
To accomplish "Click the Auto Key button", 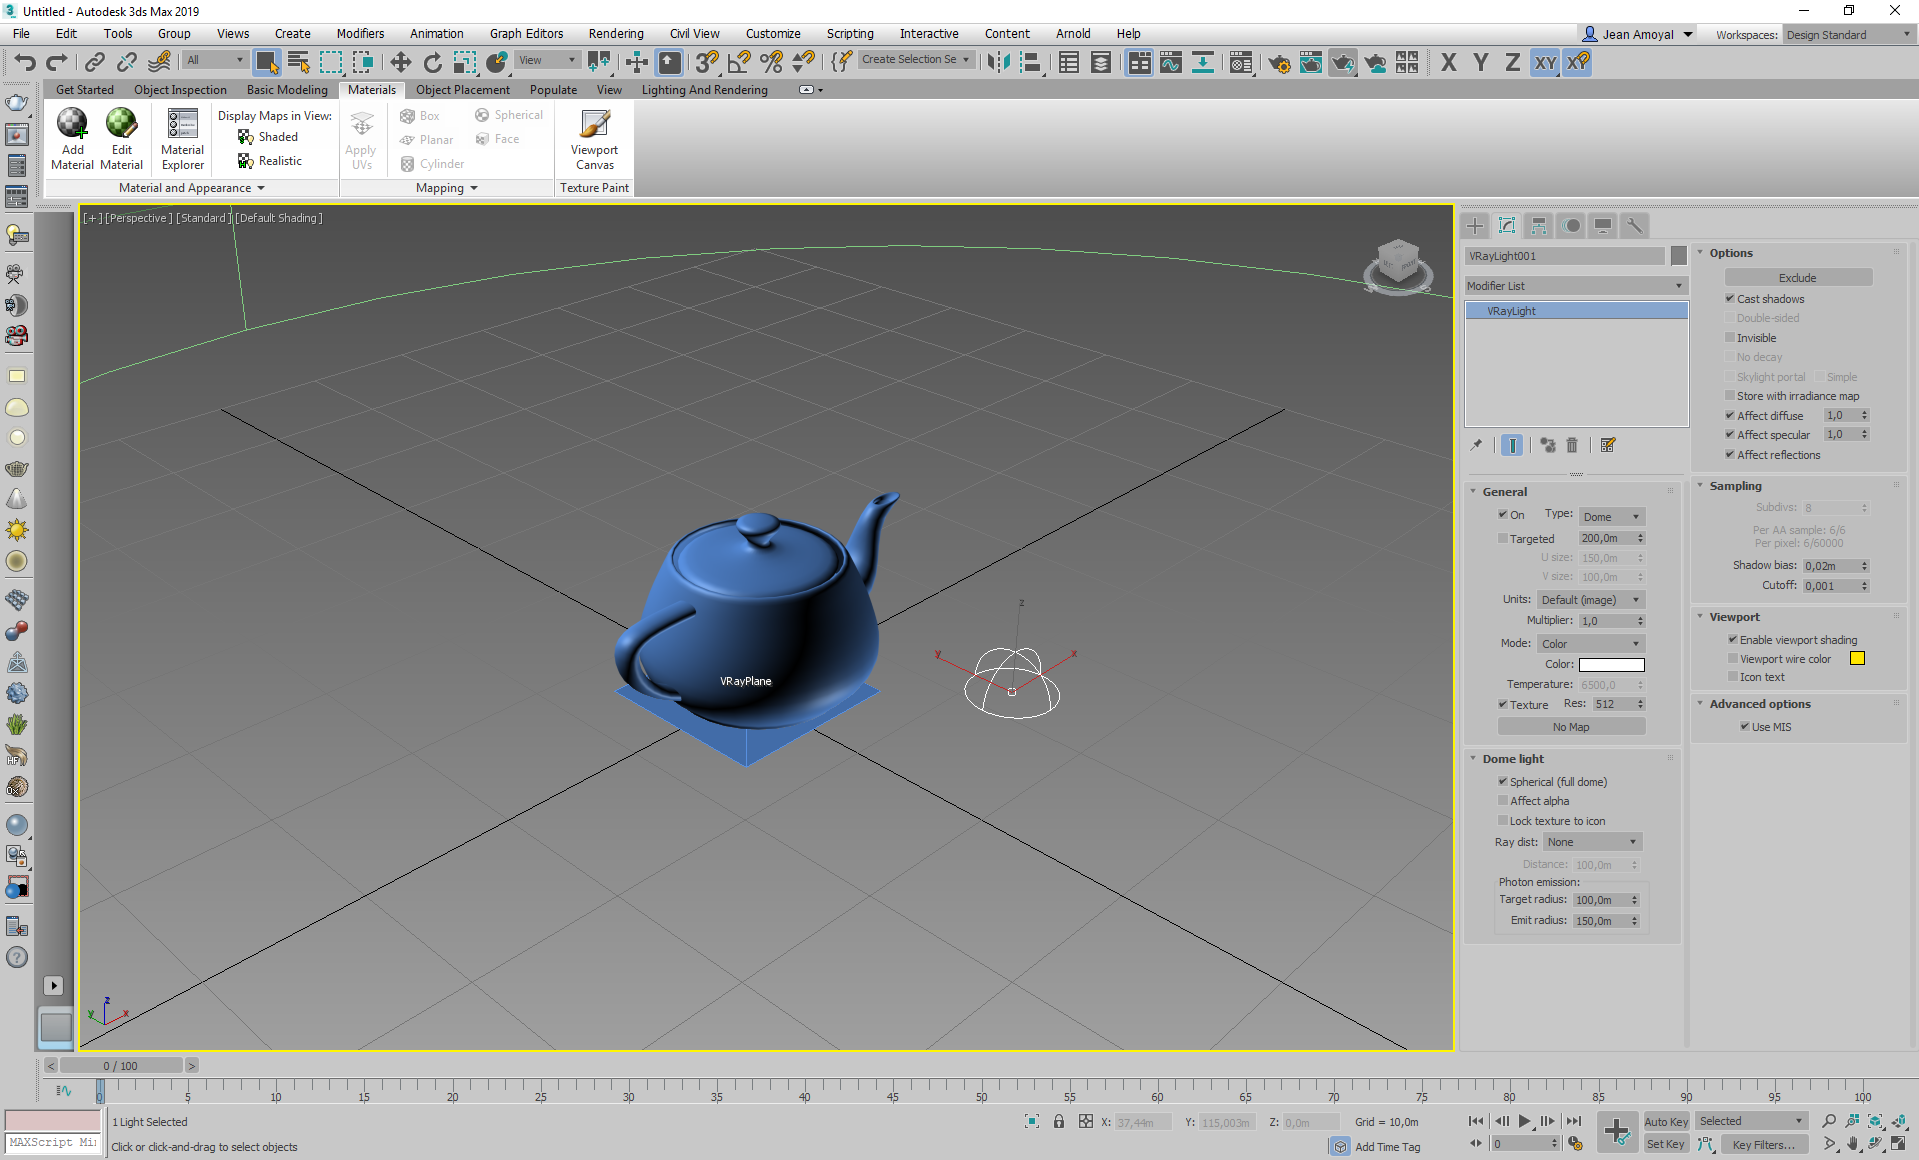I will click(1666, 1121).
